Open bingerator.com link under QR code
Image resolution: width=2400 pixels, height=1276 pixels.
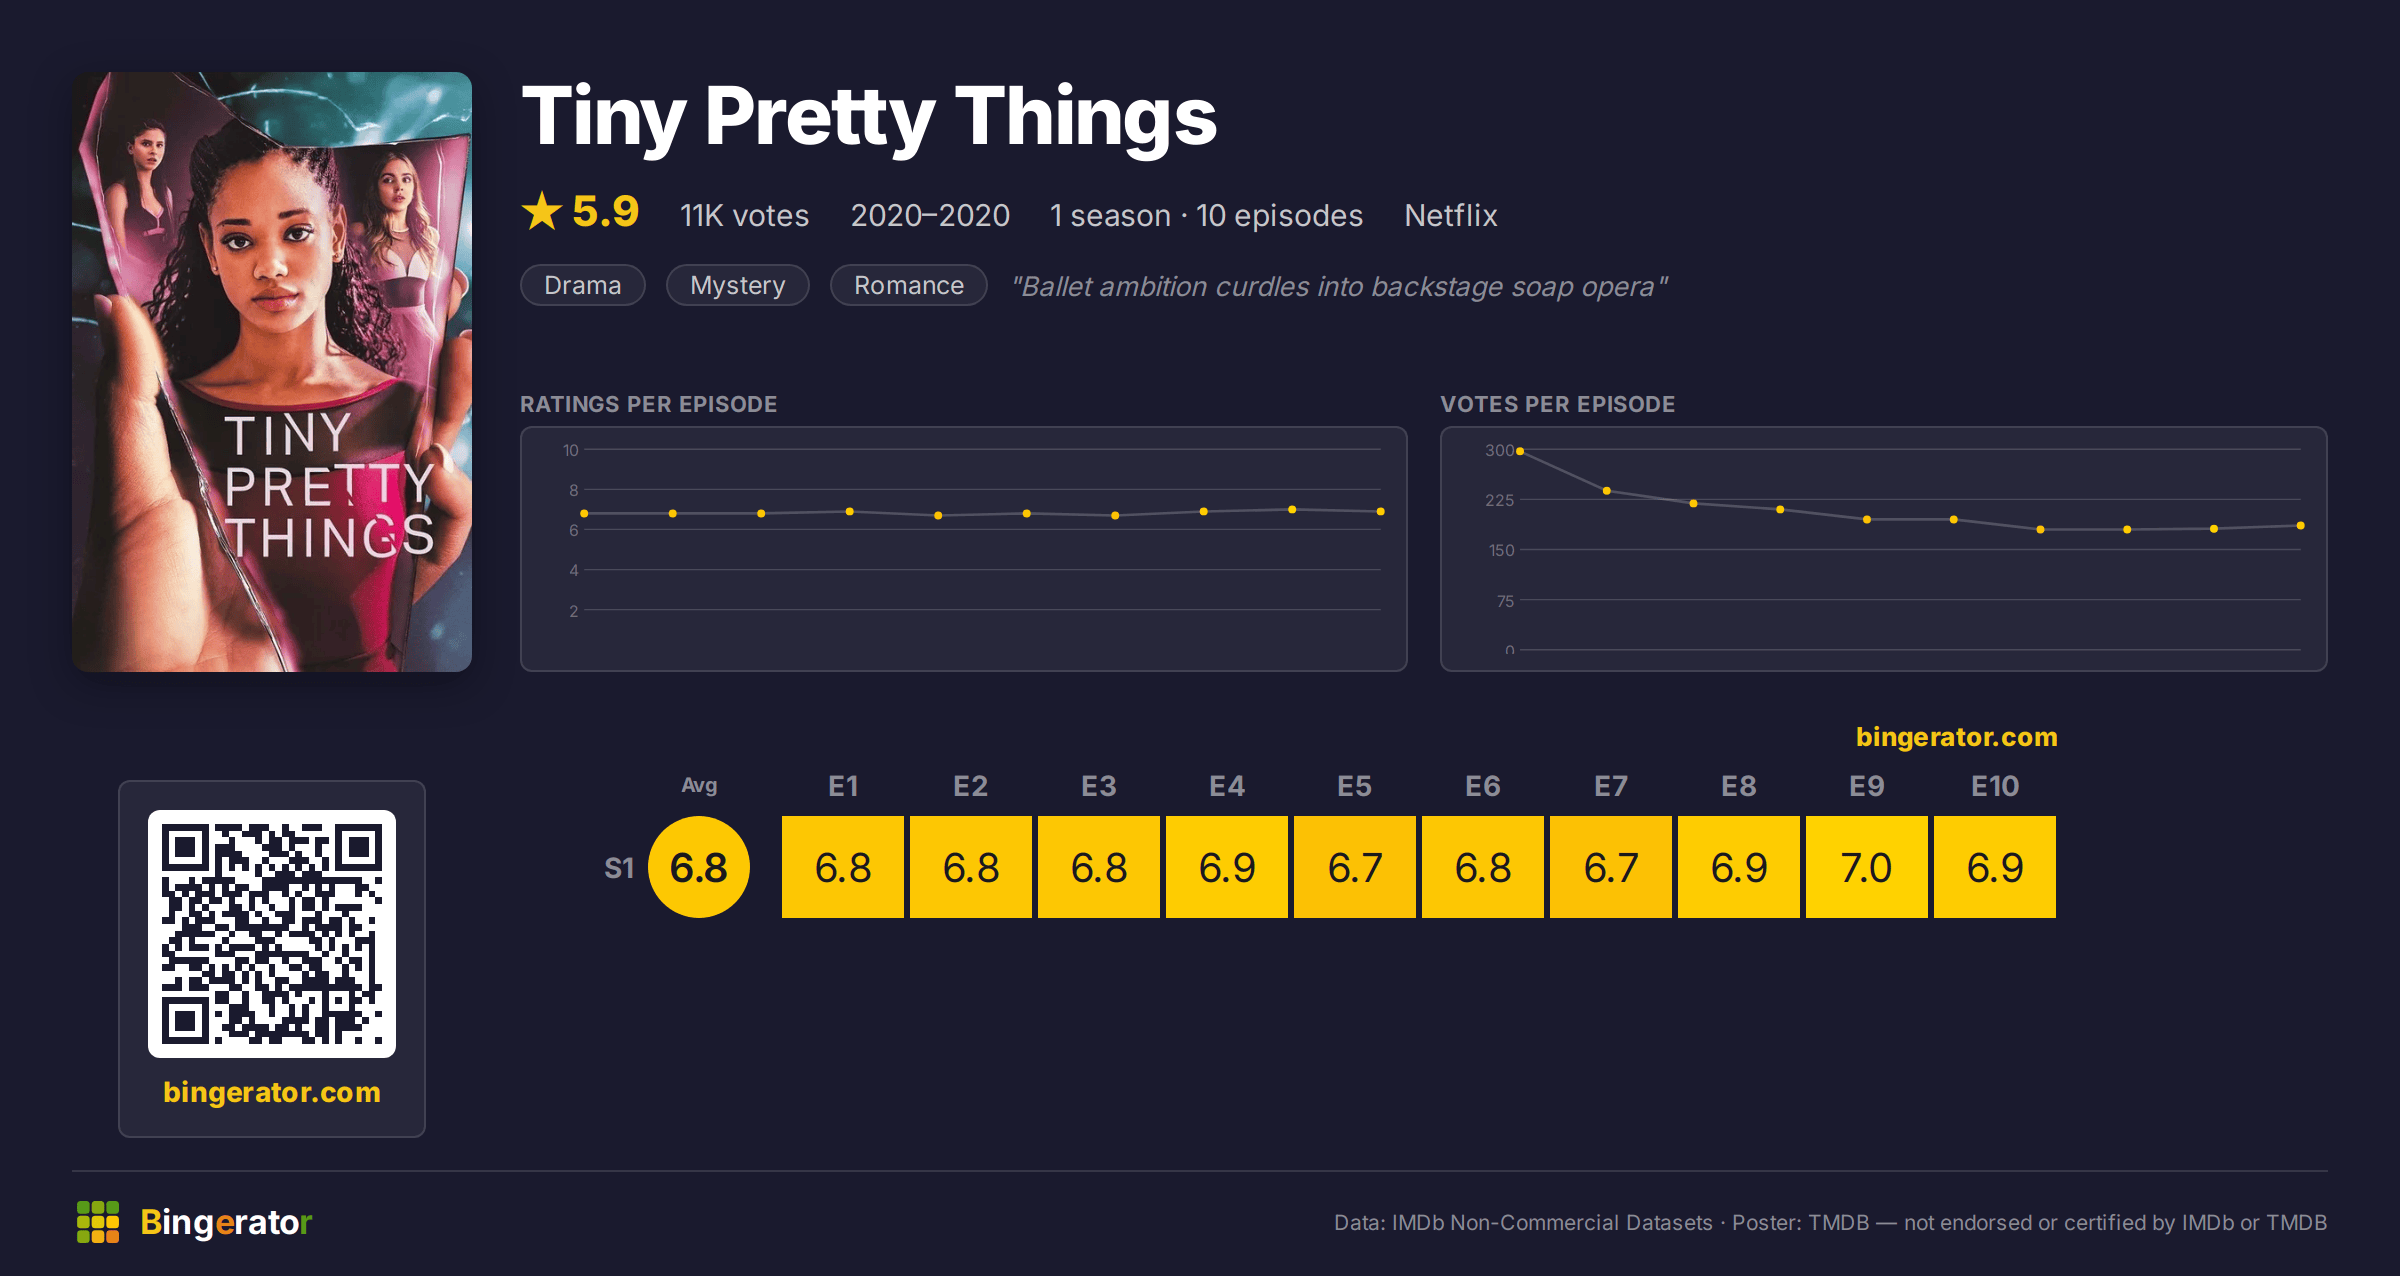point(272,1092)
